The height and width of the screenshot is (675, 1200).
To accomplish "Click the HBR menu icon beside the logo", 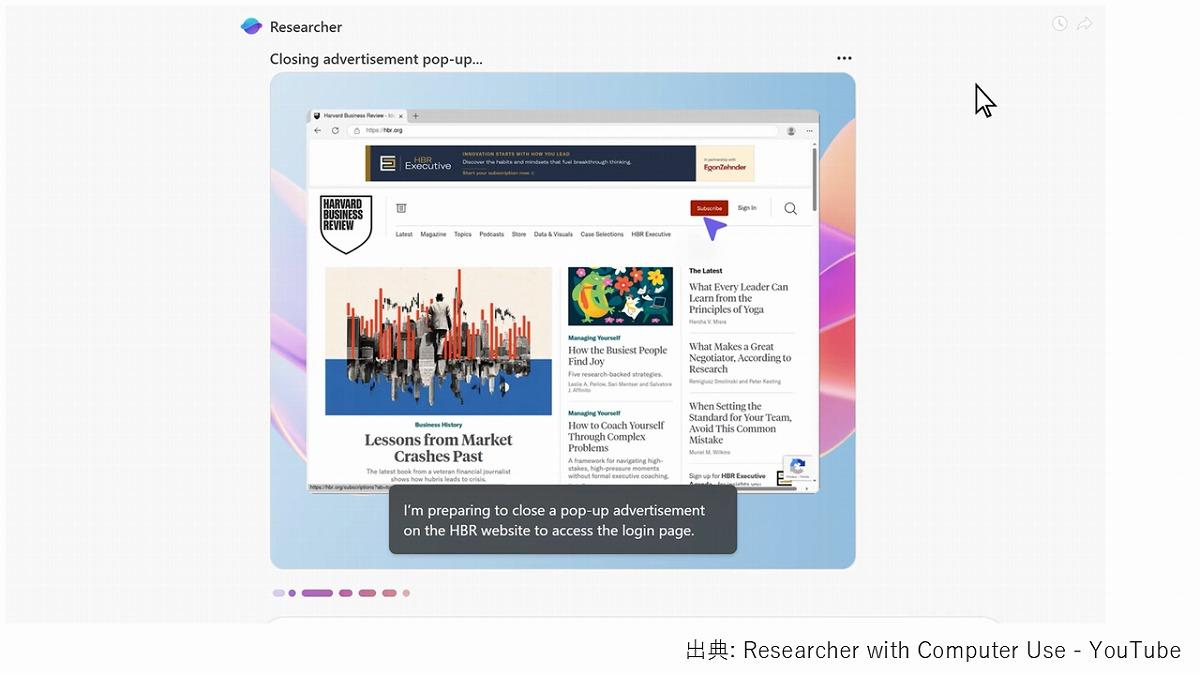I will pyautogui.click(x=401, y=208).
